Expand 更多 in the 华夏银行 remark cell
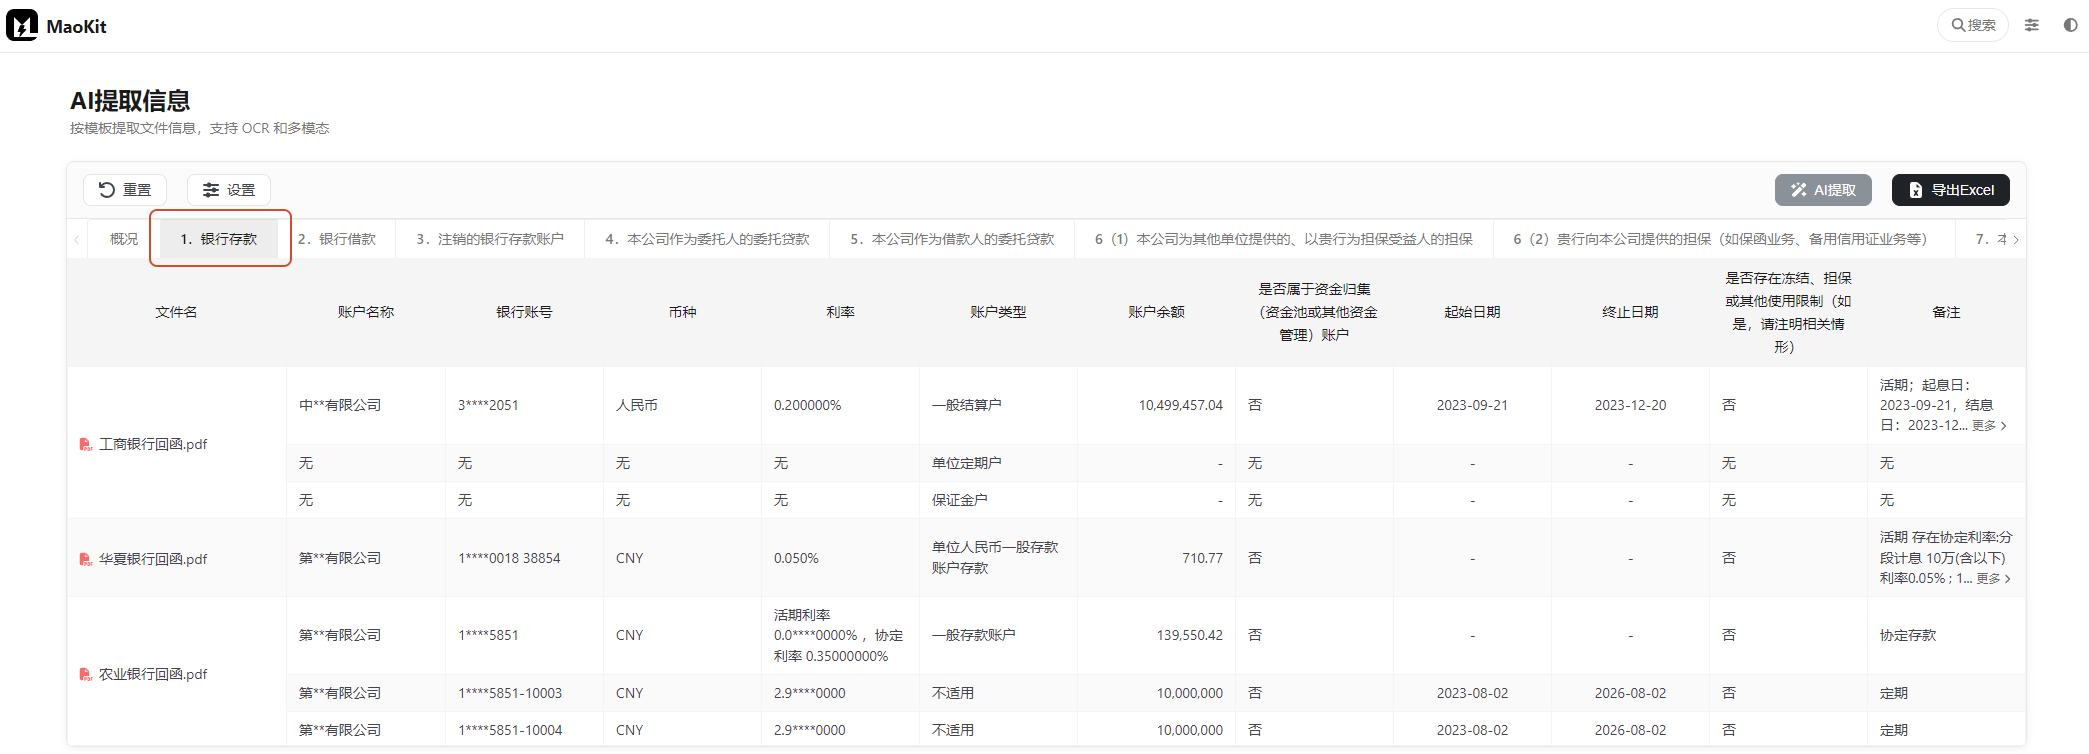This screenshot has width=2089, height=754. click(x=1994, y=579)
